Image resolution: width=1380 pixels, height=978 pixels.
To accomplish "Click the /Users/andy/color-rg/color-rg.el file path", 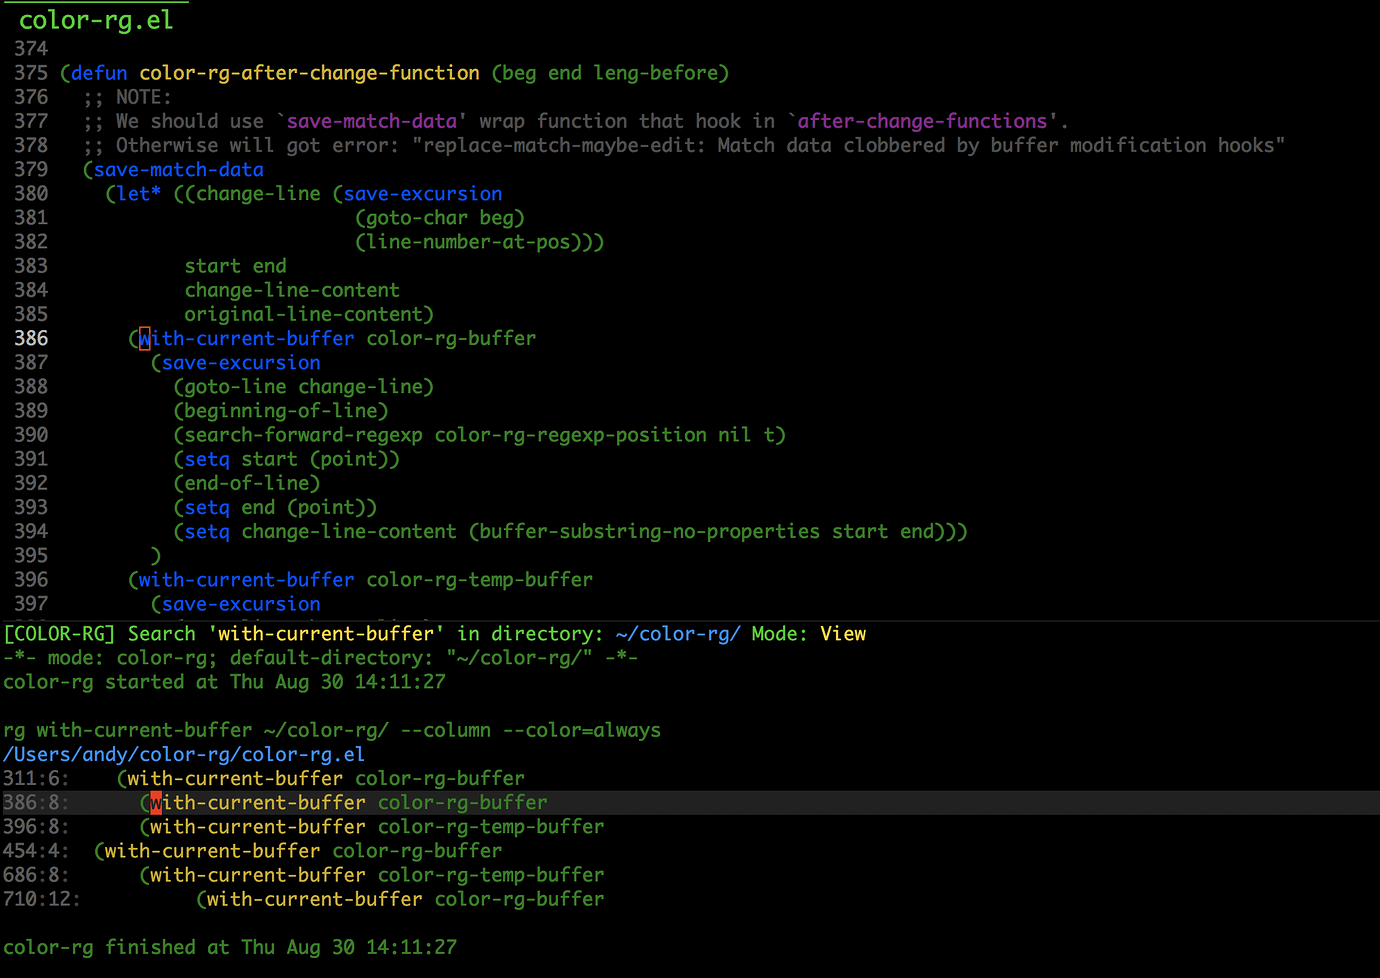I will click(x=184, y=754).
